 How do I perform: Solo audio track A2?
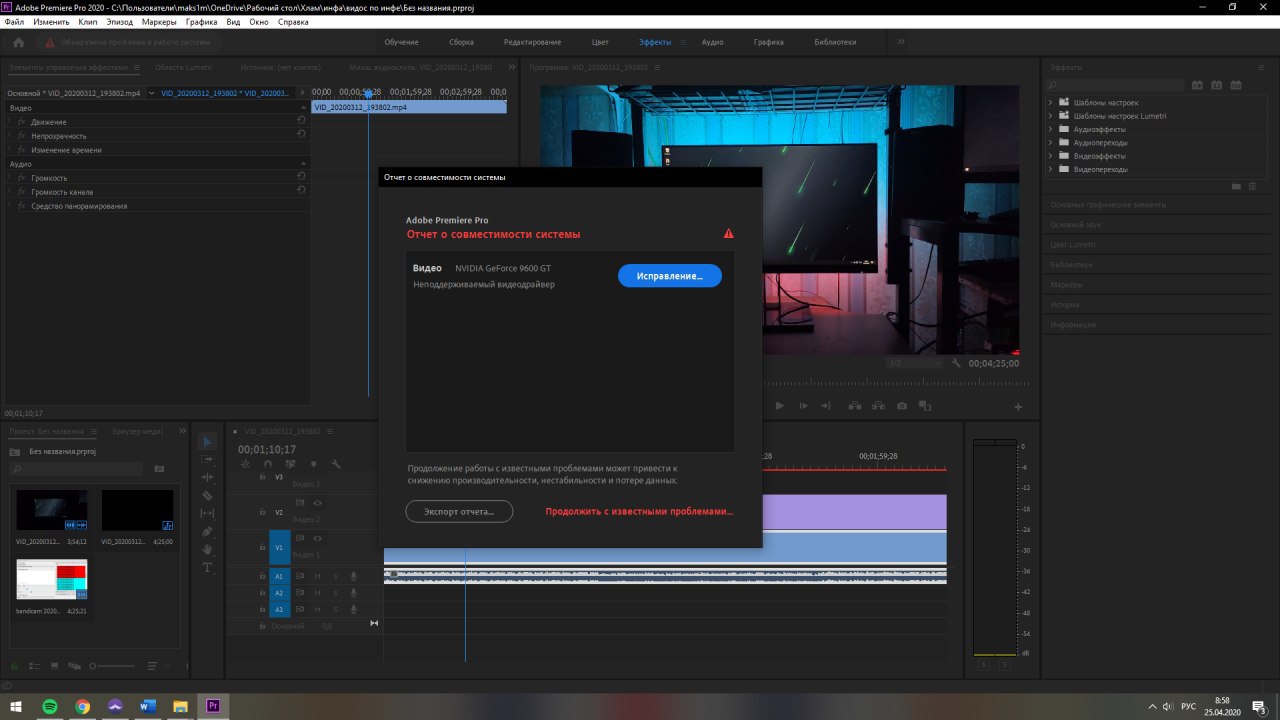(x=335, y=593)
